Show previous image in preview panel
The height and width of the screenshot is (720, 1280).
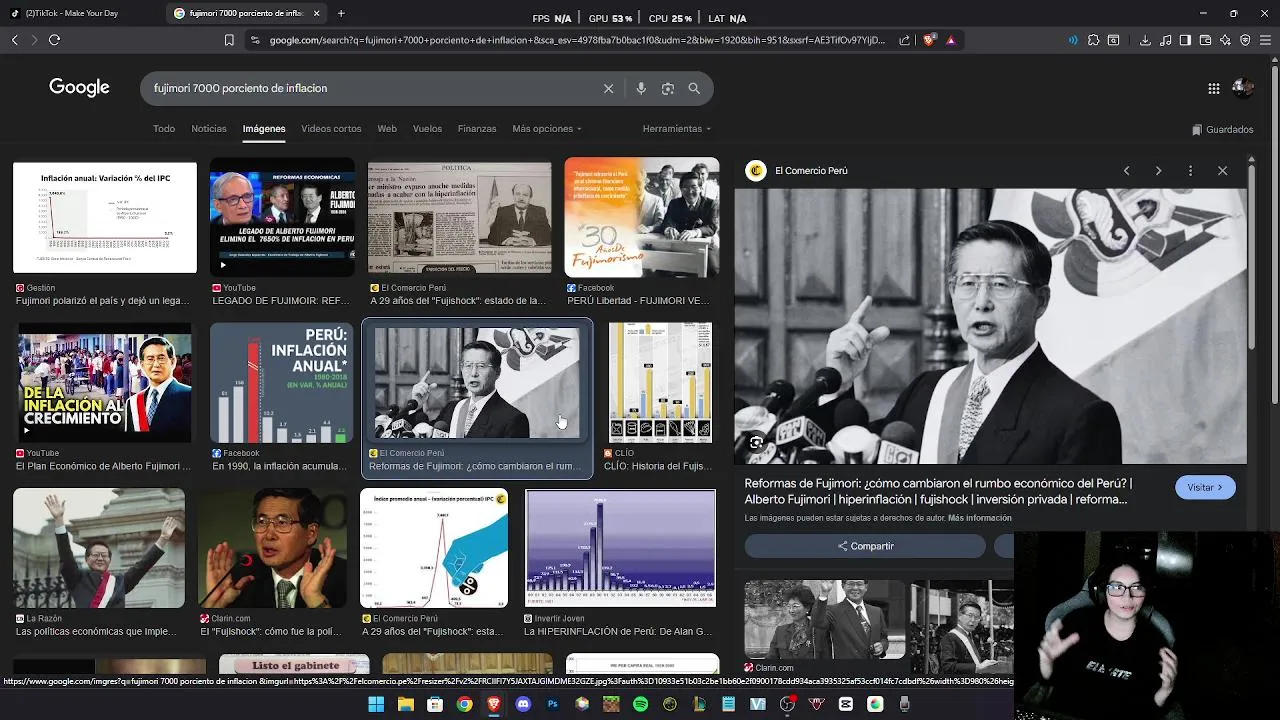coord(1126,171)
